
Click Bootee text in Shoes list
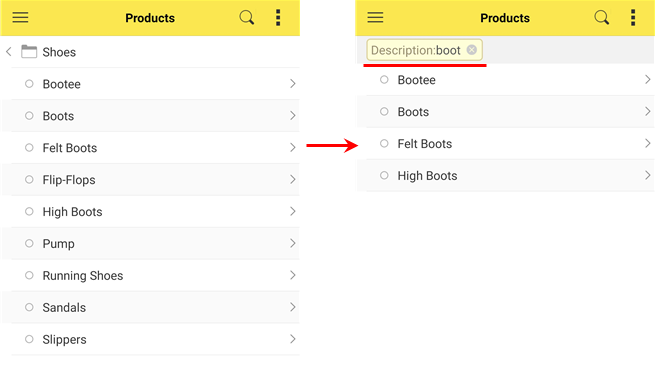pos(61,84)
